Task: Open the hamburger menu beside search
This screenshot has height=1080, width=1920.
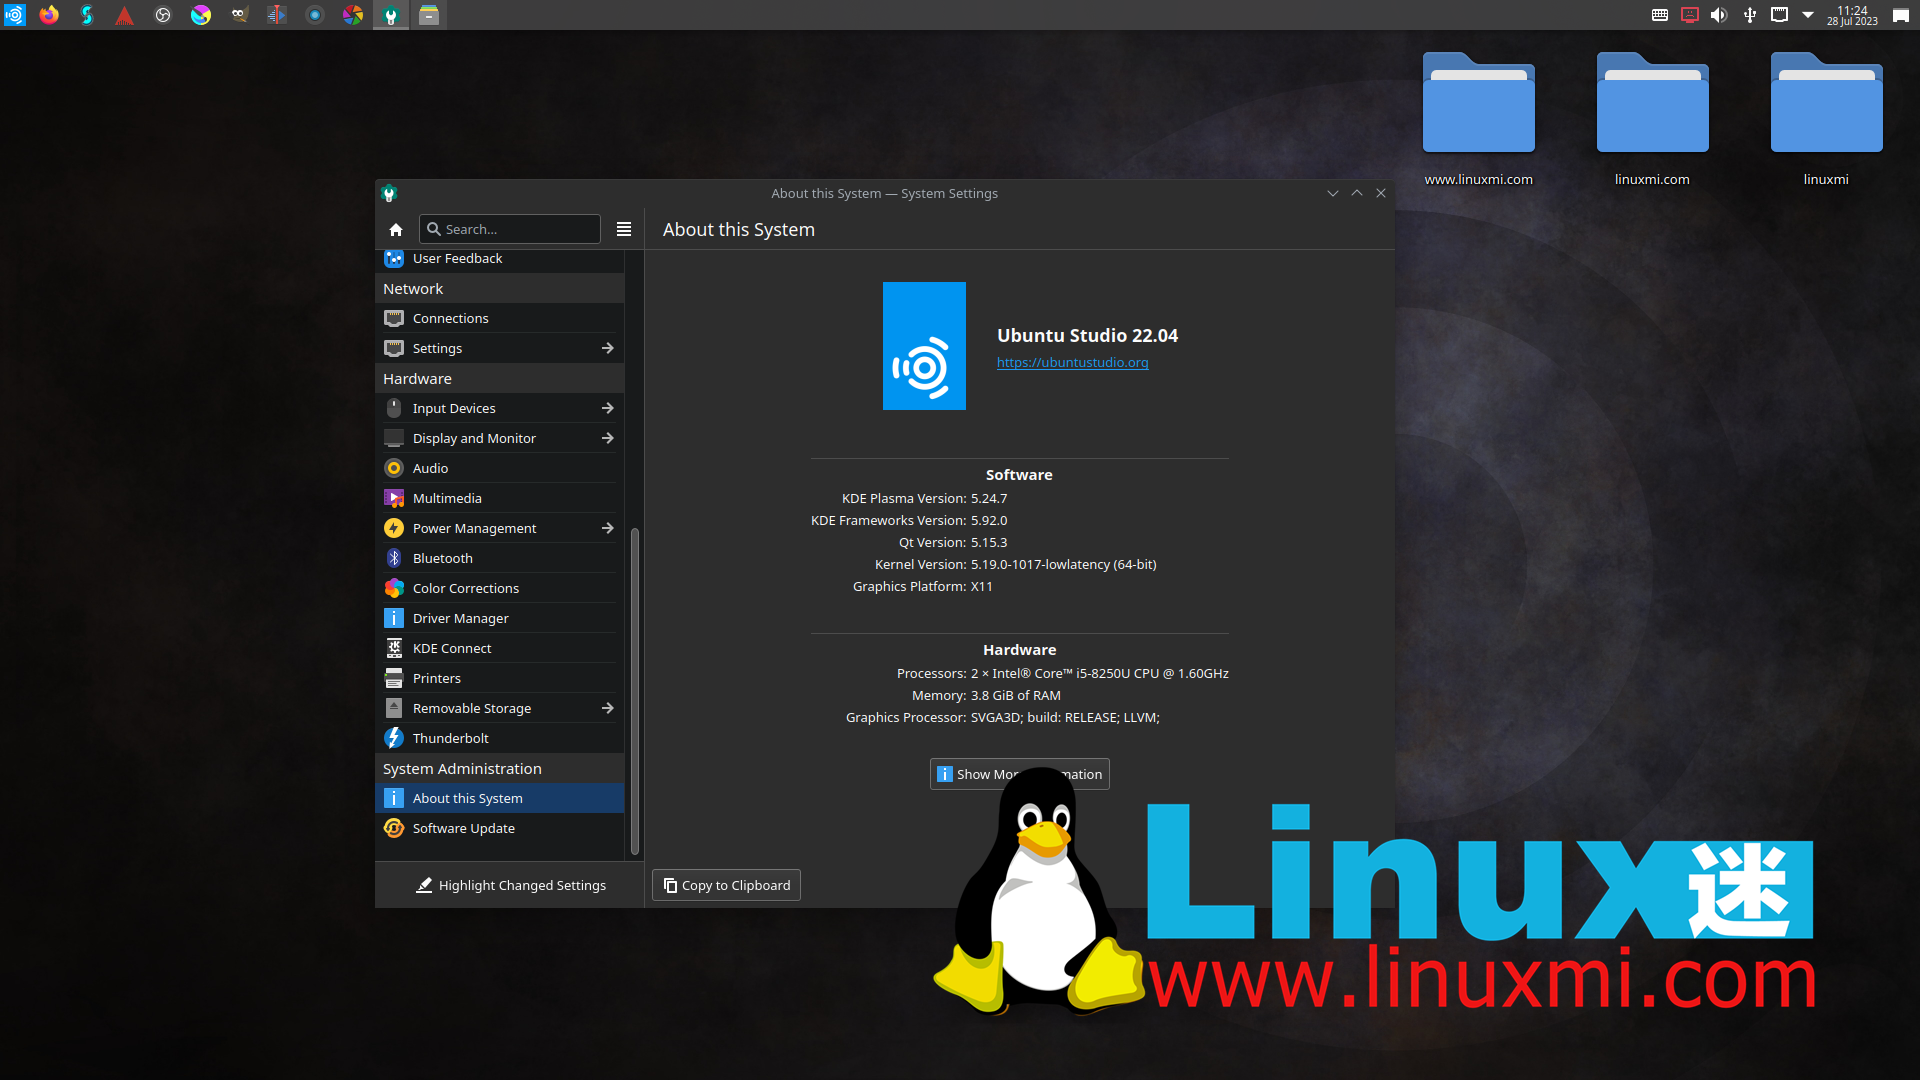Action: point(624,229)
